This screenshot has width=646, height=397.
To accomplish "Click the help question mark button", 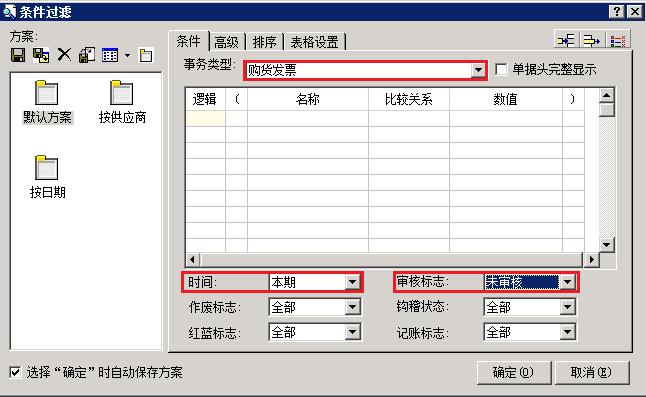I will click(617, 12).
